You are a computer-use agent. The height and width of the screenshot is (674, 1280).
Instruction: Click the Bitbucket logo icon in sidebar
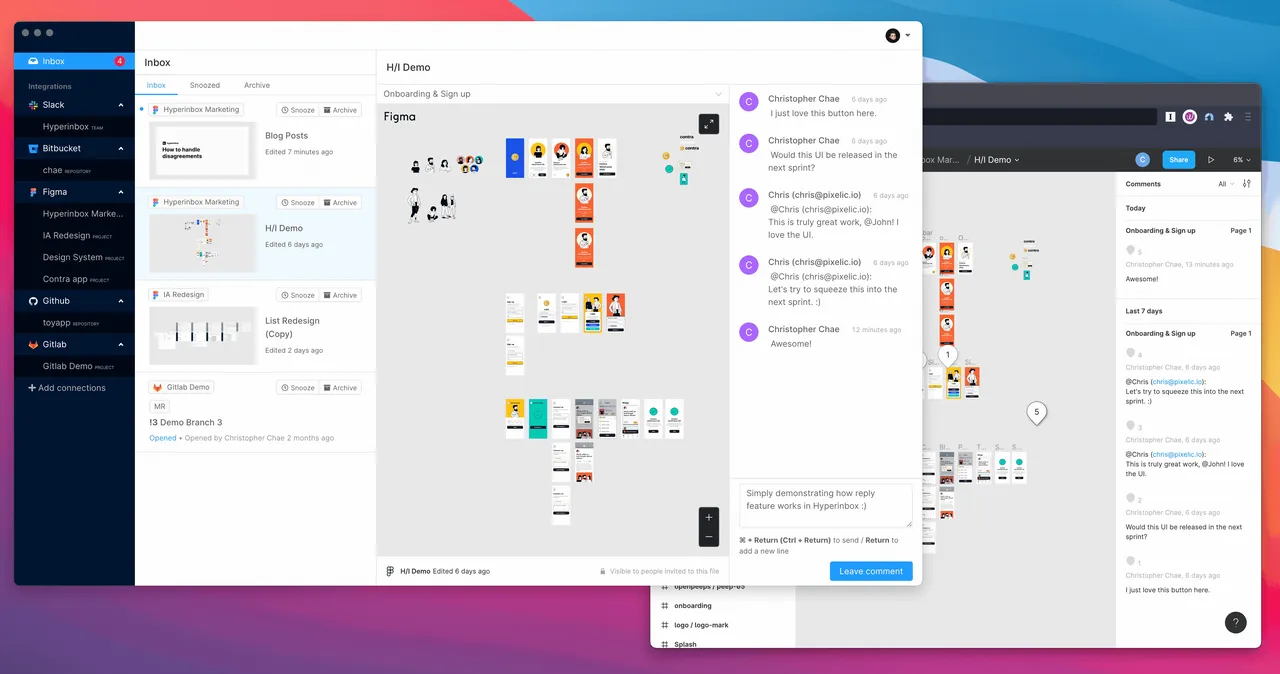[x=34, y=148]
